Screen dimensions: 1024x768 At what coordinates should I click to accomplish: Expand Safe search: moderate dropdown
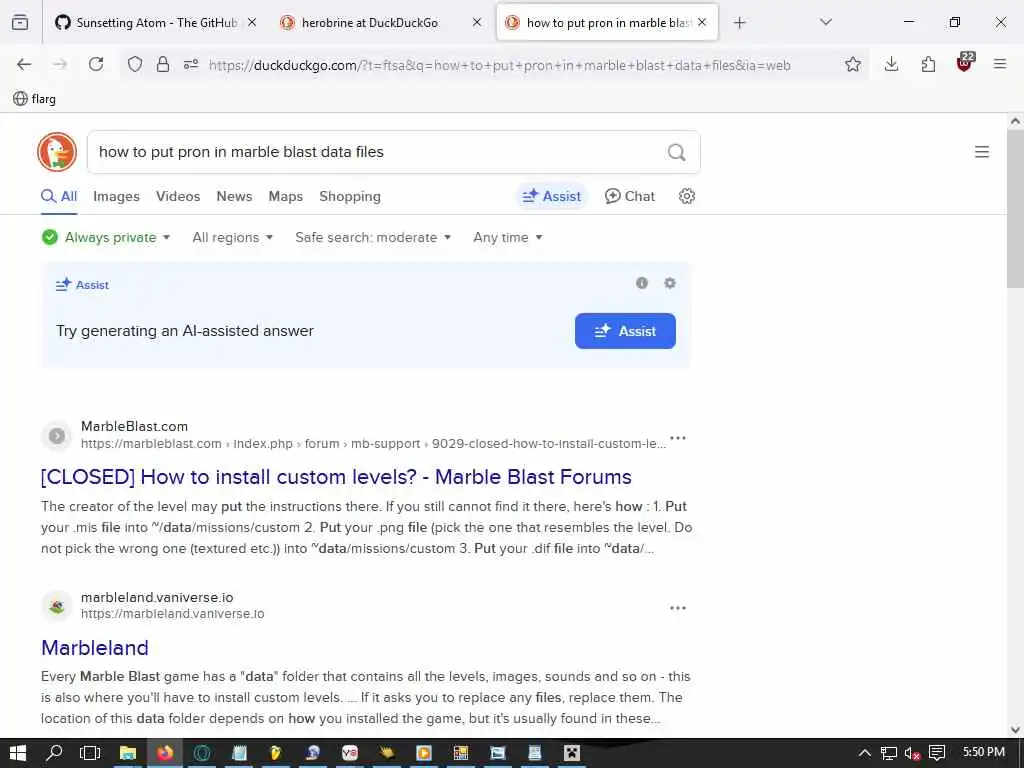click(x=373, y=237)
